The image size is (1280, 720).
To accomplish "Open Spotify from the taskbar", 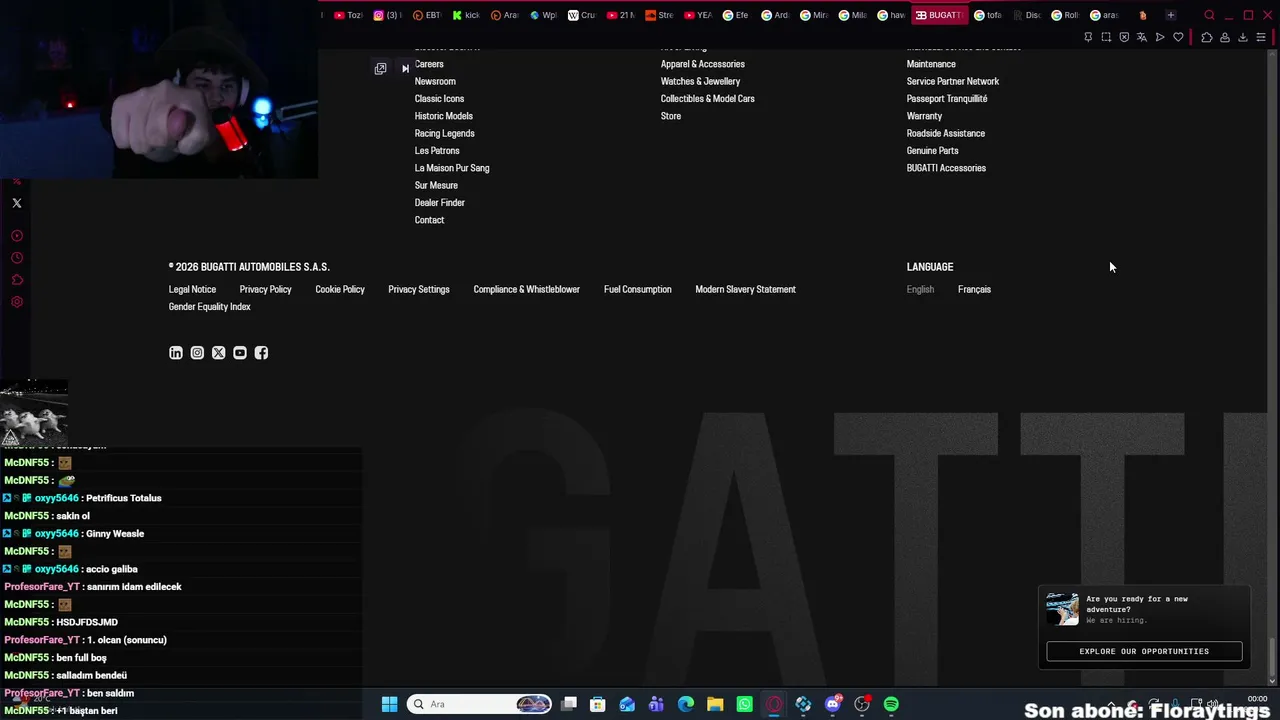I will pos(891,704).
